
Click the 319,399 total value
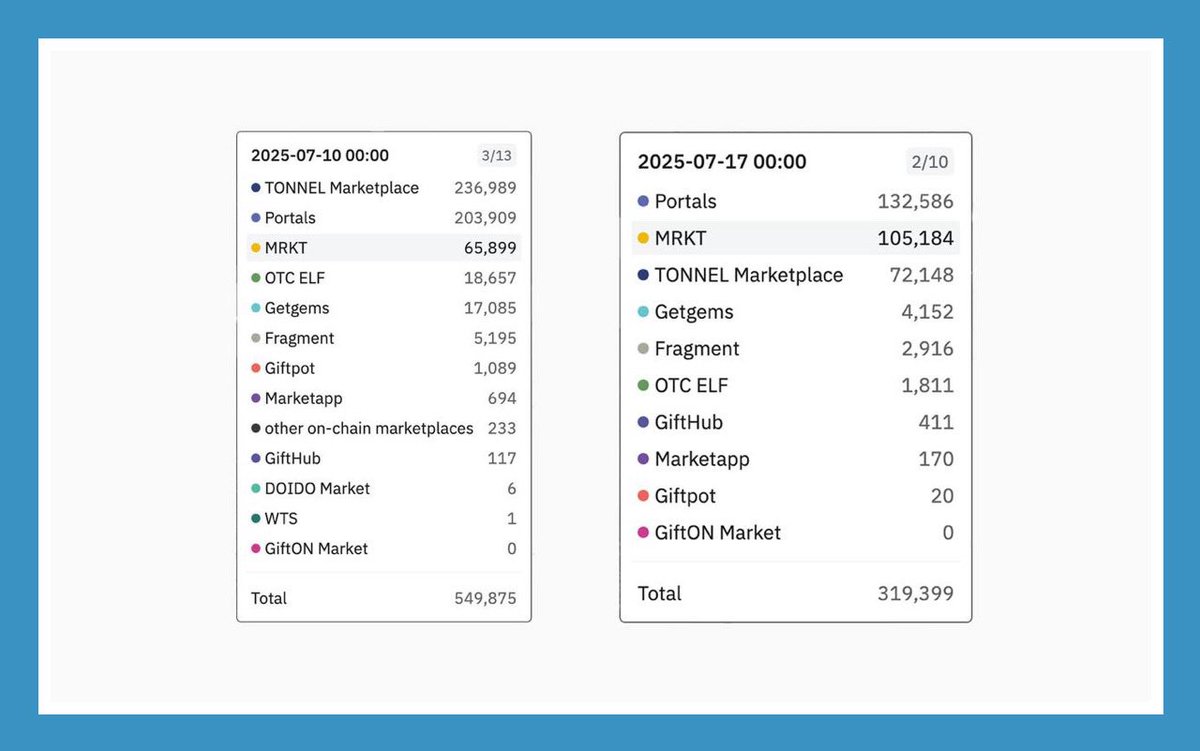click(916, 593)
